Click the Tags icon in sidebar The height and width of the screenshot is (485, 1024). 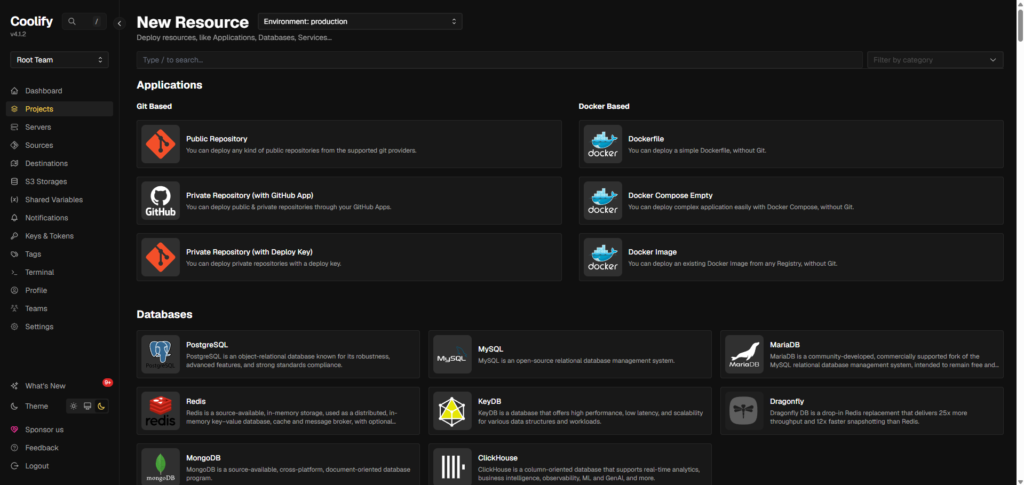[x=14, y=254]
